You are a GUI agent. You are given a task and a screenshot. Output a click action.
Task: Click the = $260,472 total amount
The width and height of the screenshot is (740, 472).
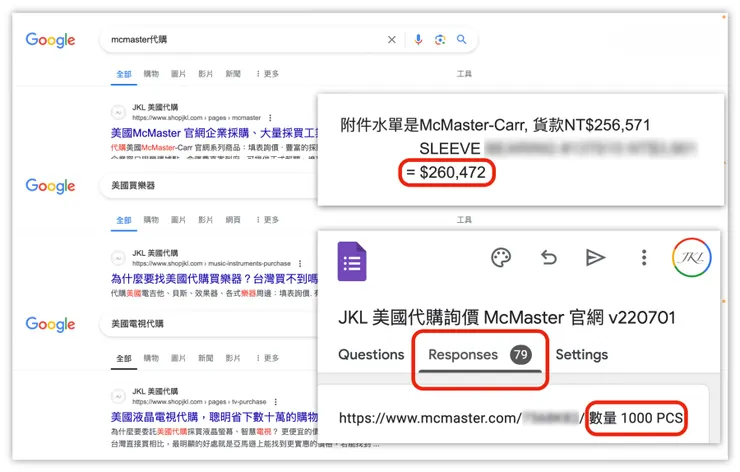coord(446,172)
